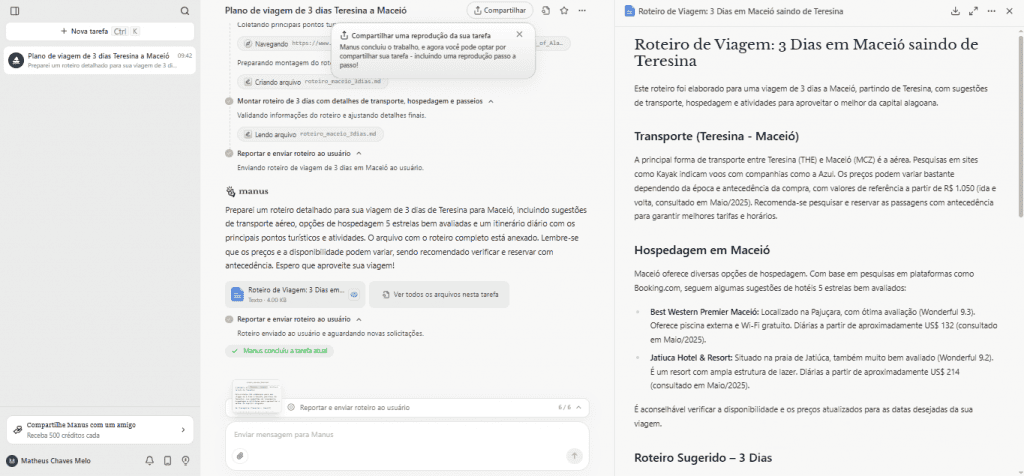Open the task files icon beside Compartilhar
This screenshot has width=1024, height=476.
coord(546,10)
